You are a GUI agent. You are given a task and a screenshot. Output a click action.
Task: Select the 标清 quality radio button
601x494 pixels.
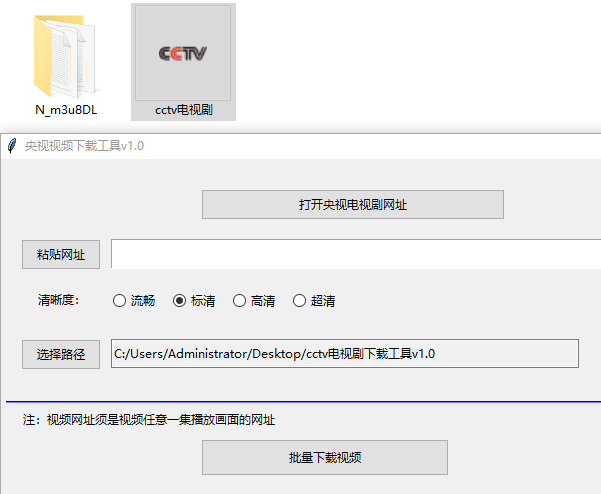[179, 300]
